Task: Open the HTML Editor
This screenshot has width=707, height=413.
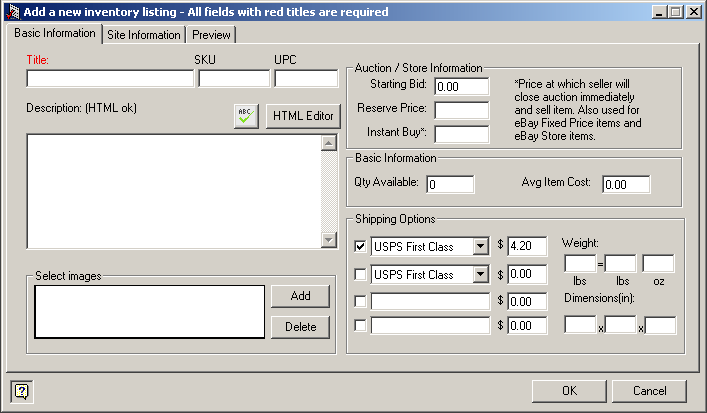Action: coord(303,116)
